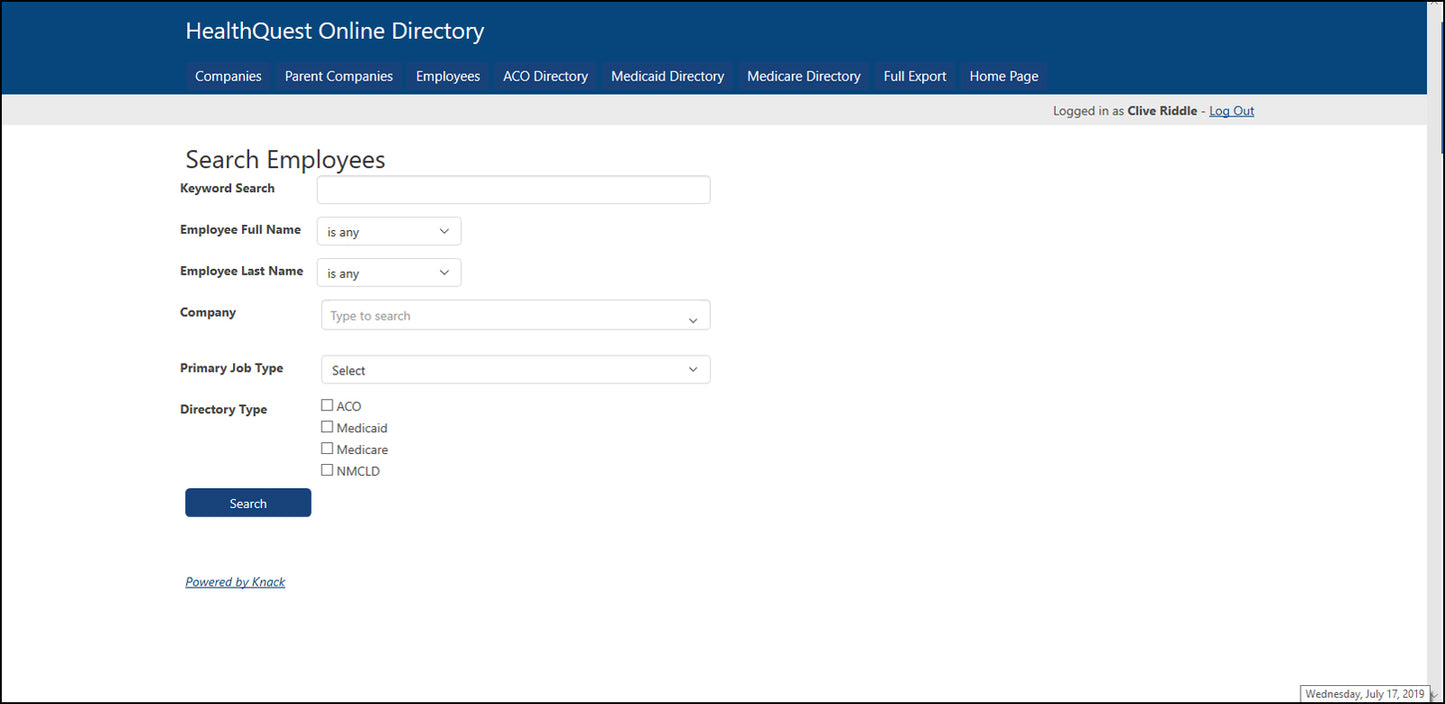Switch to Medicaid Directory tab
Viewport: 1445px width, 704px height.
[x=667, y=76]
